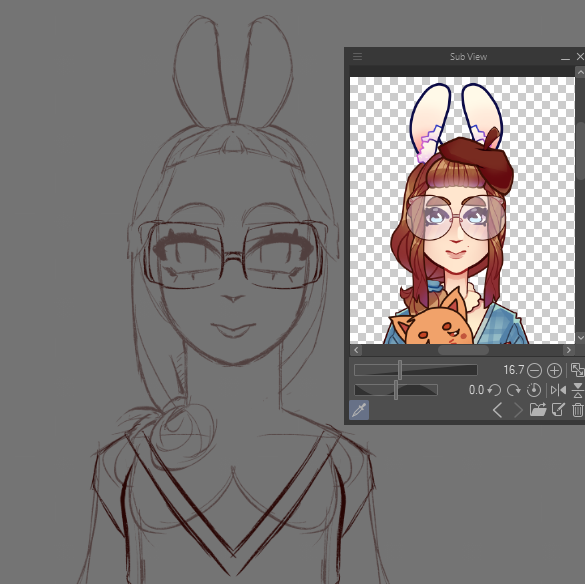The height and width of the screenshot is (584, 585).
Task: Click the Sub View scroll right arrow
Action: [x=569, y=350]
